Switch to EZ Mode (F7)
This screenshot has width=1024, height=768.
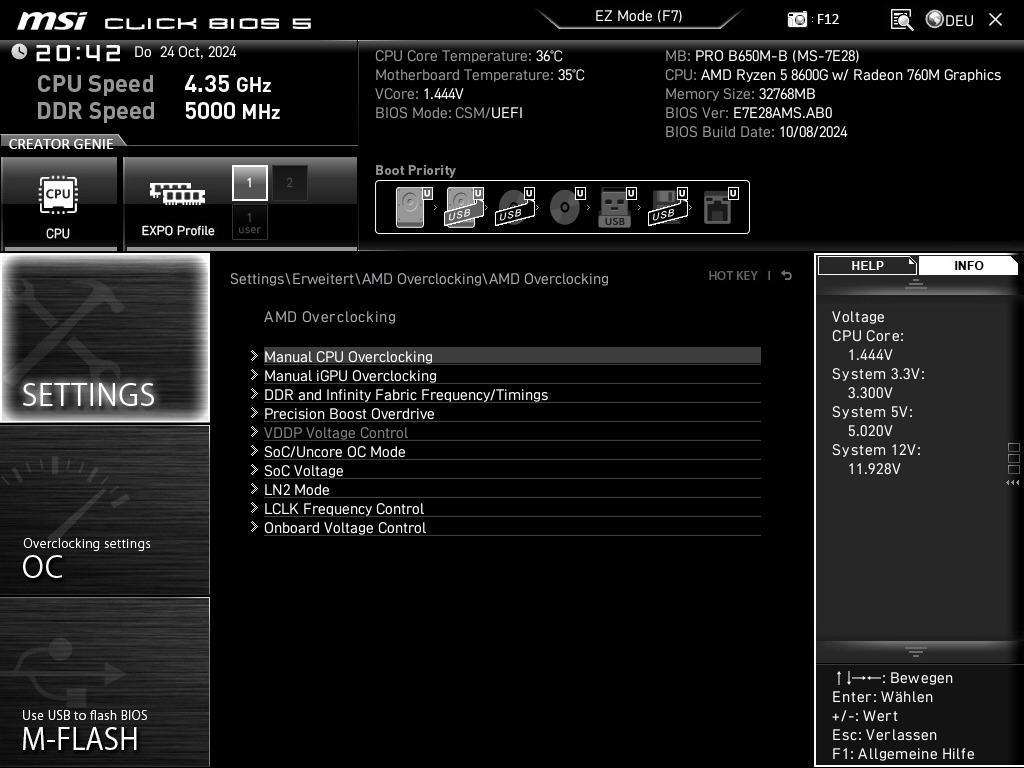point(639,16)
